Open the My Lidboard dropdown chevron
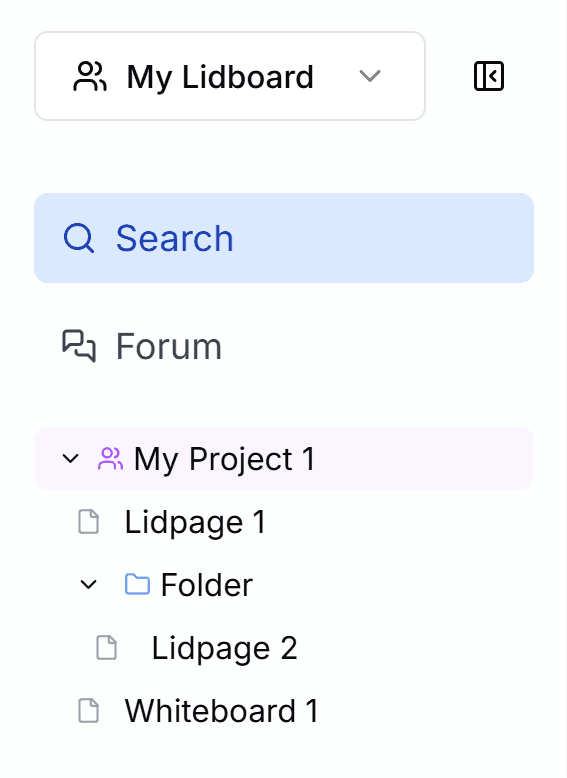The image size is (567, 778). 370,76
